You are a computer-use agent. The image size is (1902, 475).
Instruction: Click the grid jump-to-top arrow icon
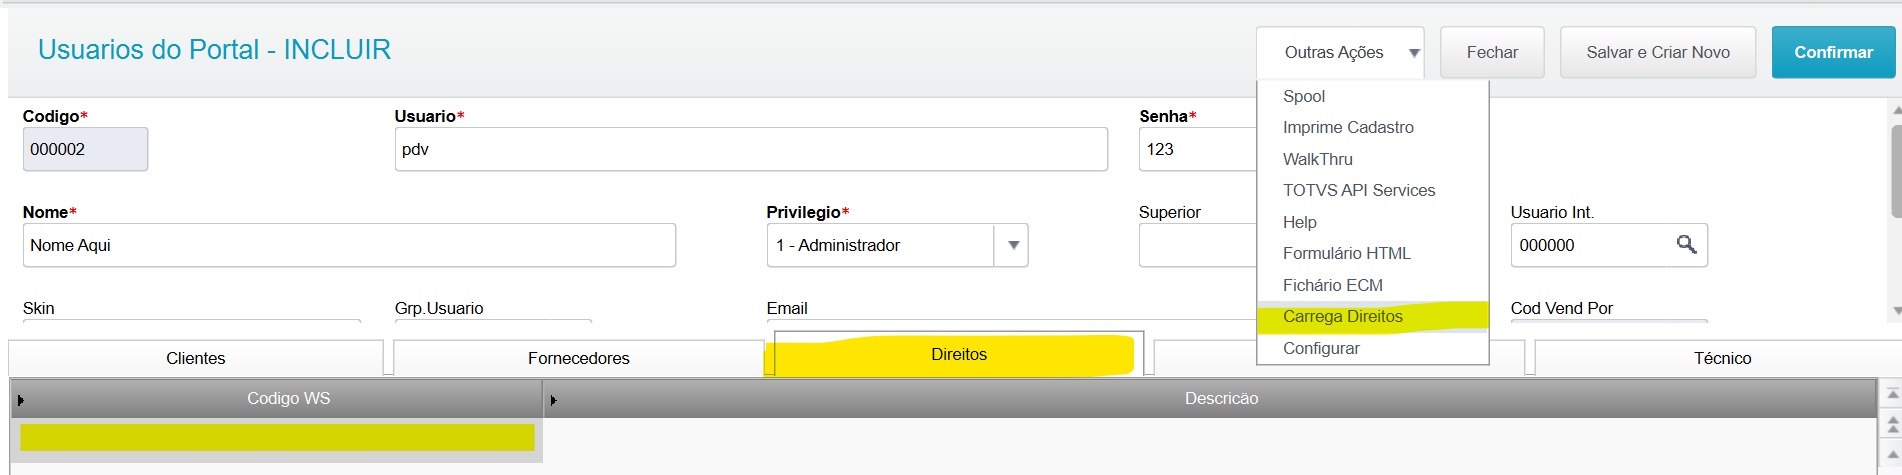1892,395
